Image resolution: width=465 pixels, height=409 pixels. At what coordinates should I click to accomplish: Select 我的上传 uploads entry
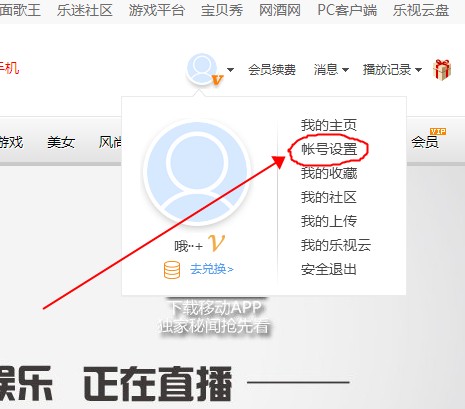tap(329, 221)
